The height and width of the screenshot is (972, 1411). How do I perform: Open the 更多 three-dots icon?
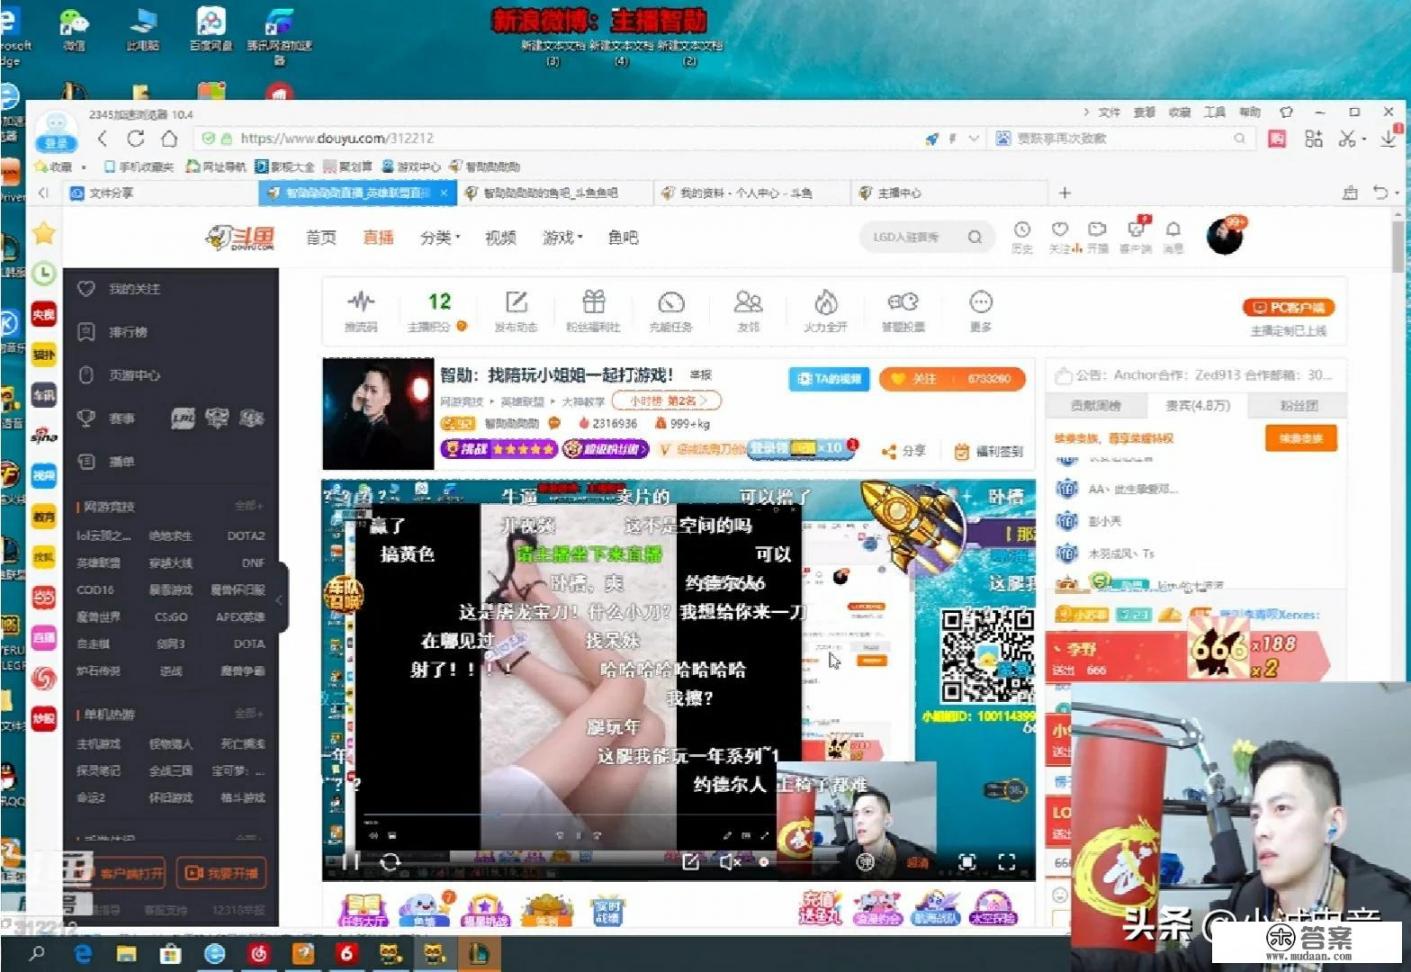(x=981, y=301)
